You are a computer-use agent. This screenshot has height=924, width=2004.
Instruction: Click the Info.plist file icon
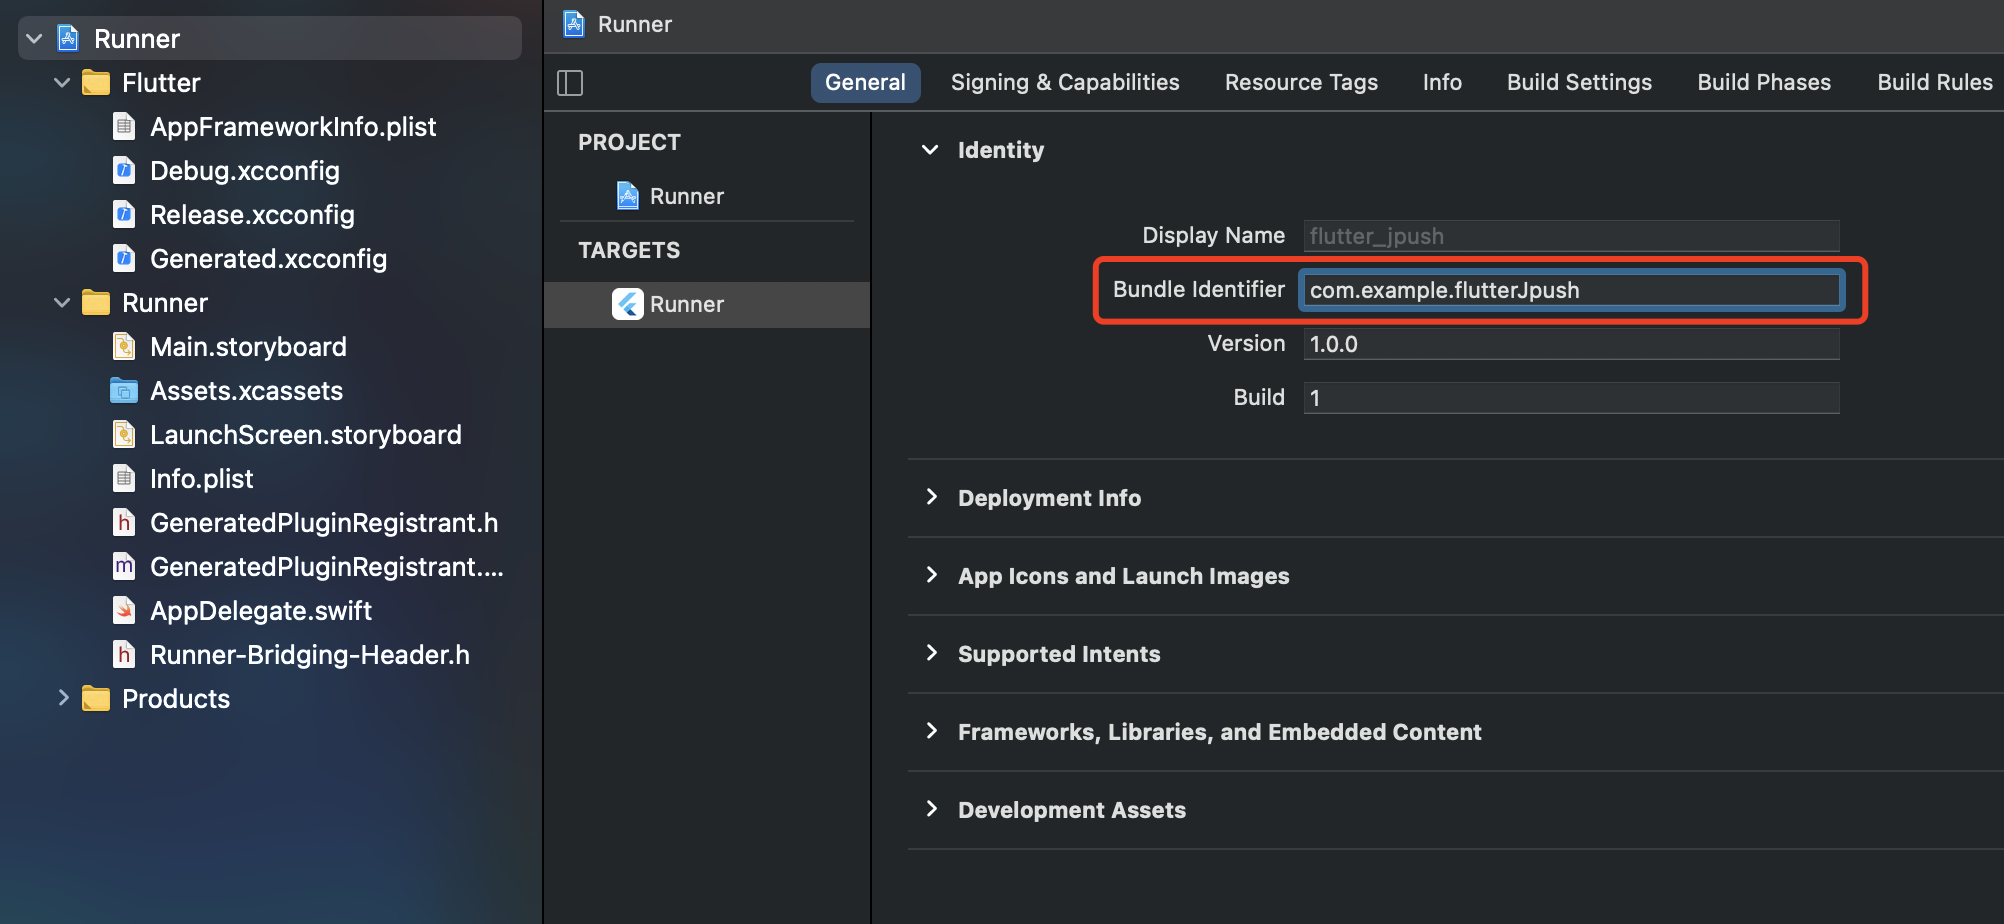pos(124,479)
